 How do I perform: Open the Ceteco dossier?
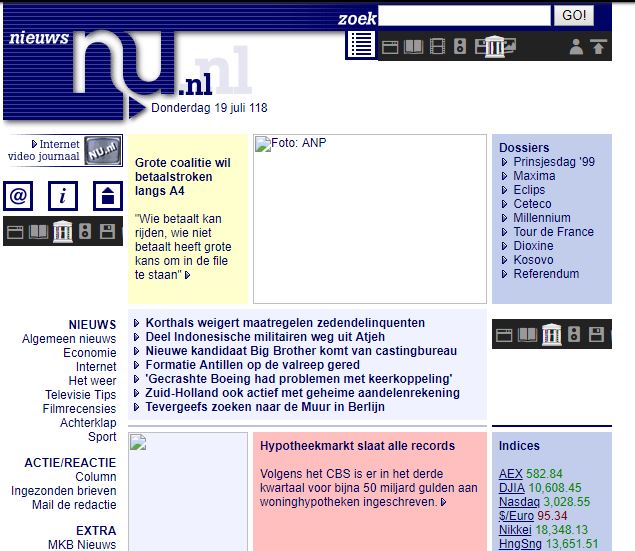coord(532,204)
